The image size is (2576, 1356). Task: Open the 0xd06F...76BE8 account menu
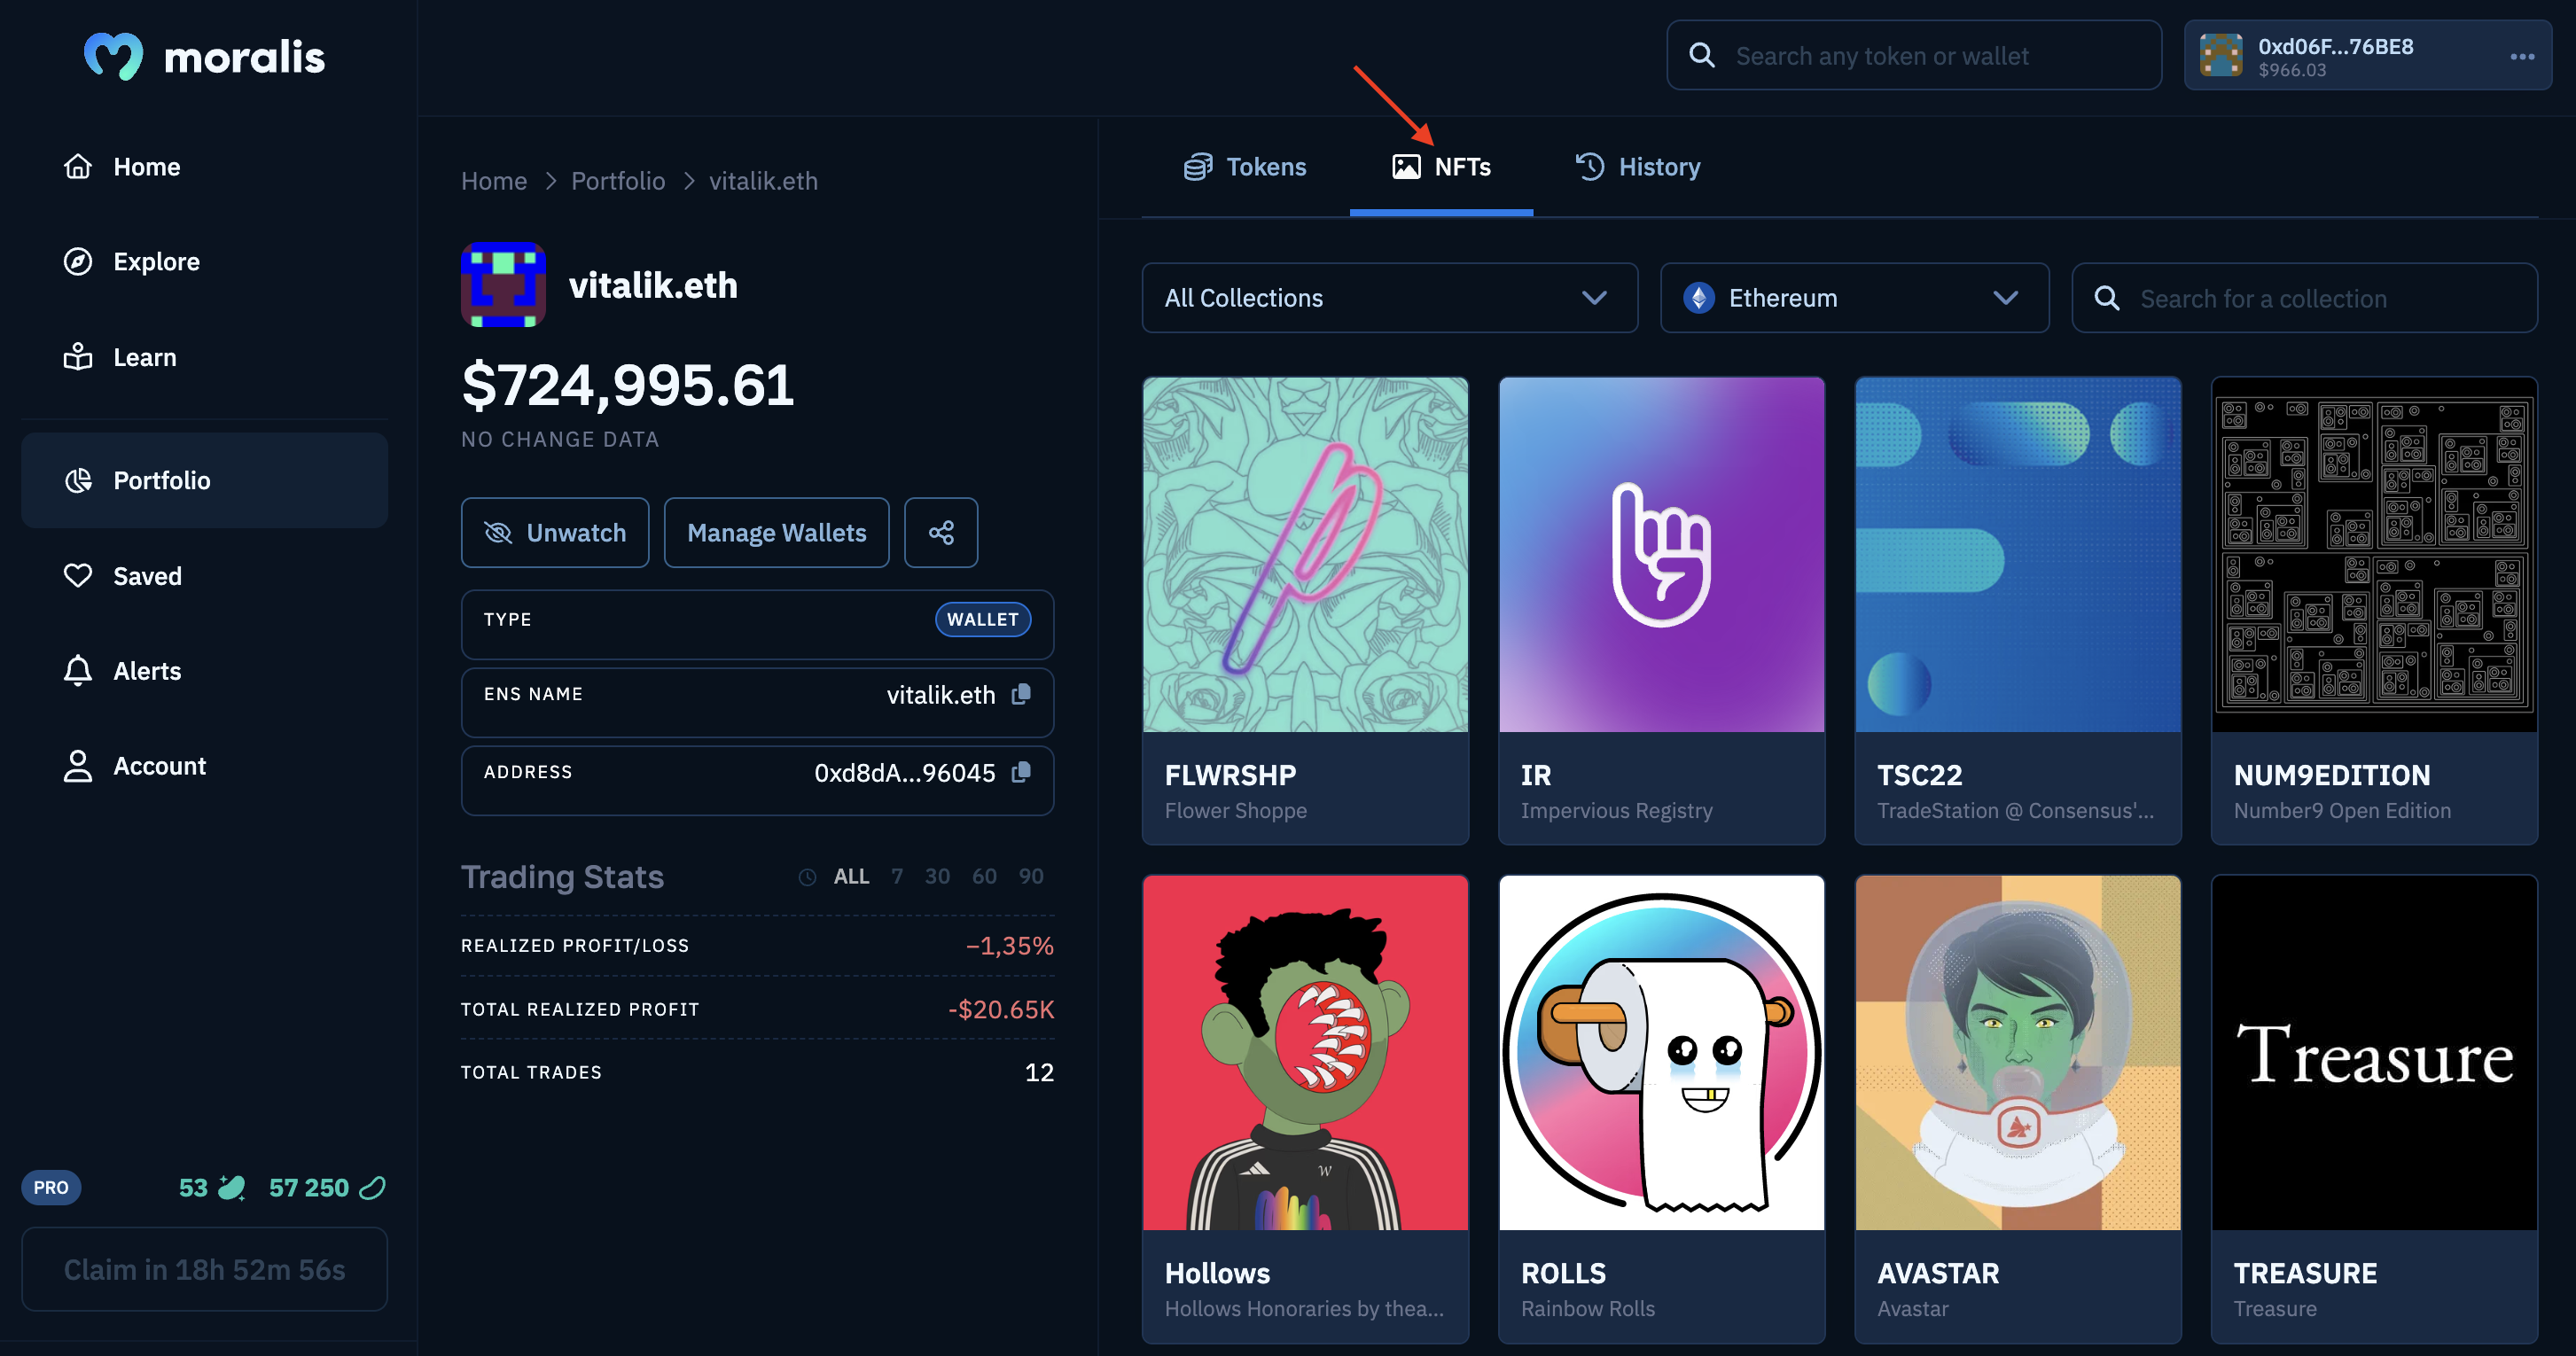coord(2368,55)
